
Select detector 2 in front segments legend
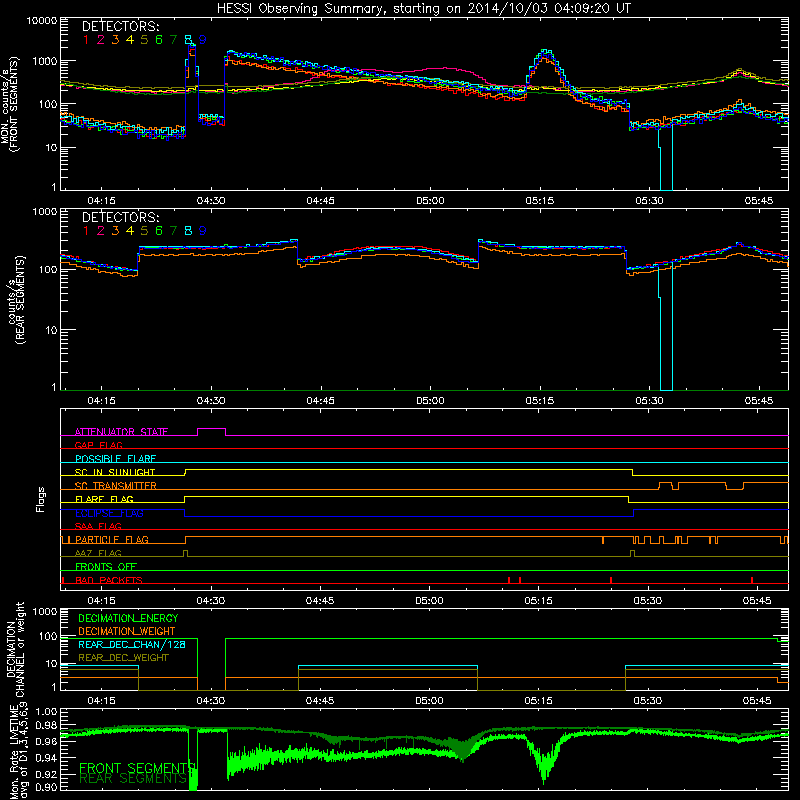[x=101, y=40]
